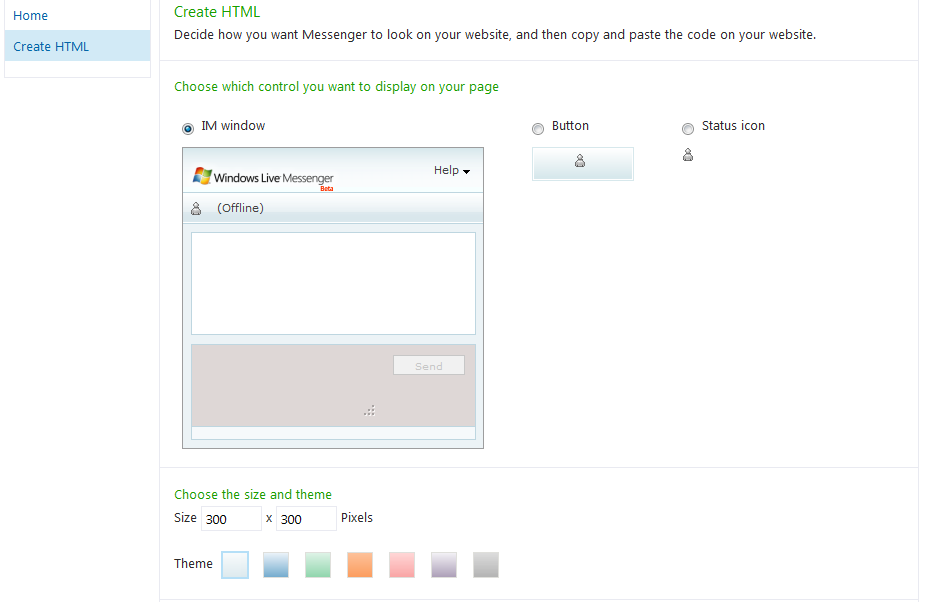Click the Windows Live Messenger logo
Screen dimensions: 927x602
pyautogui.click(x=263, y=177)
